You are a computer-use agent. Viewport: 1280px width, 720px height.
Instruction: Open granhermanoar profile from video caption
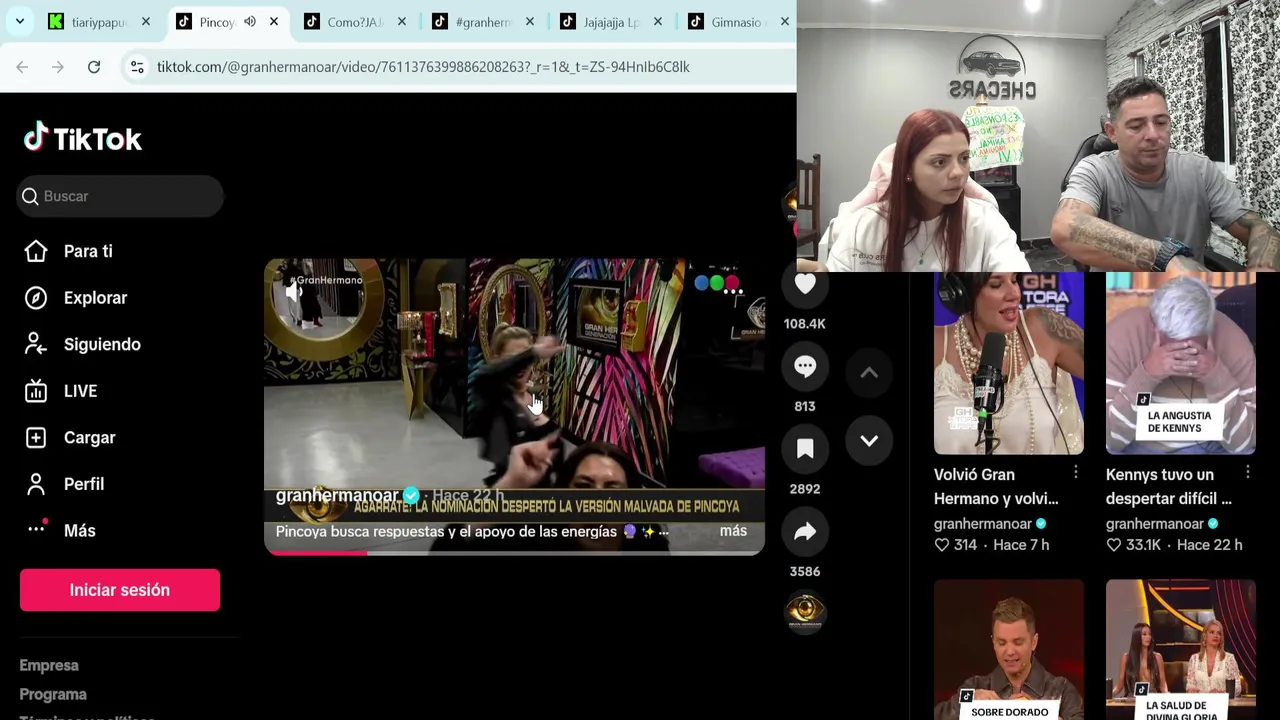coord(337,496)
